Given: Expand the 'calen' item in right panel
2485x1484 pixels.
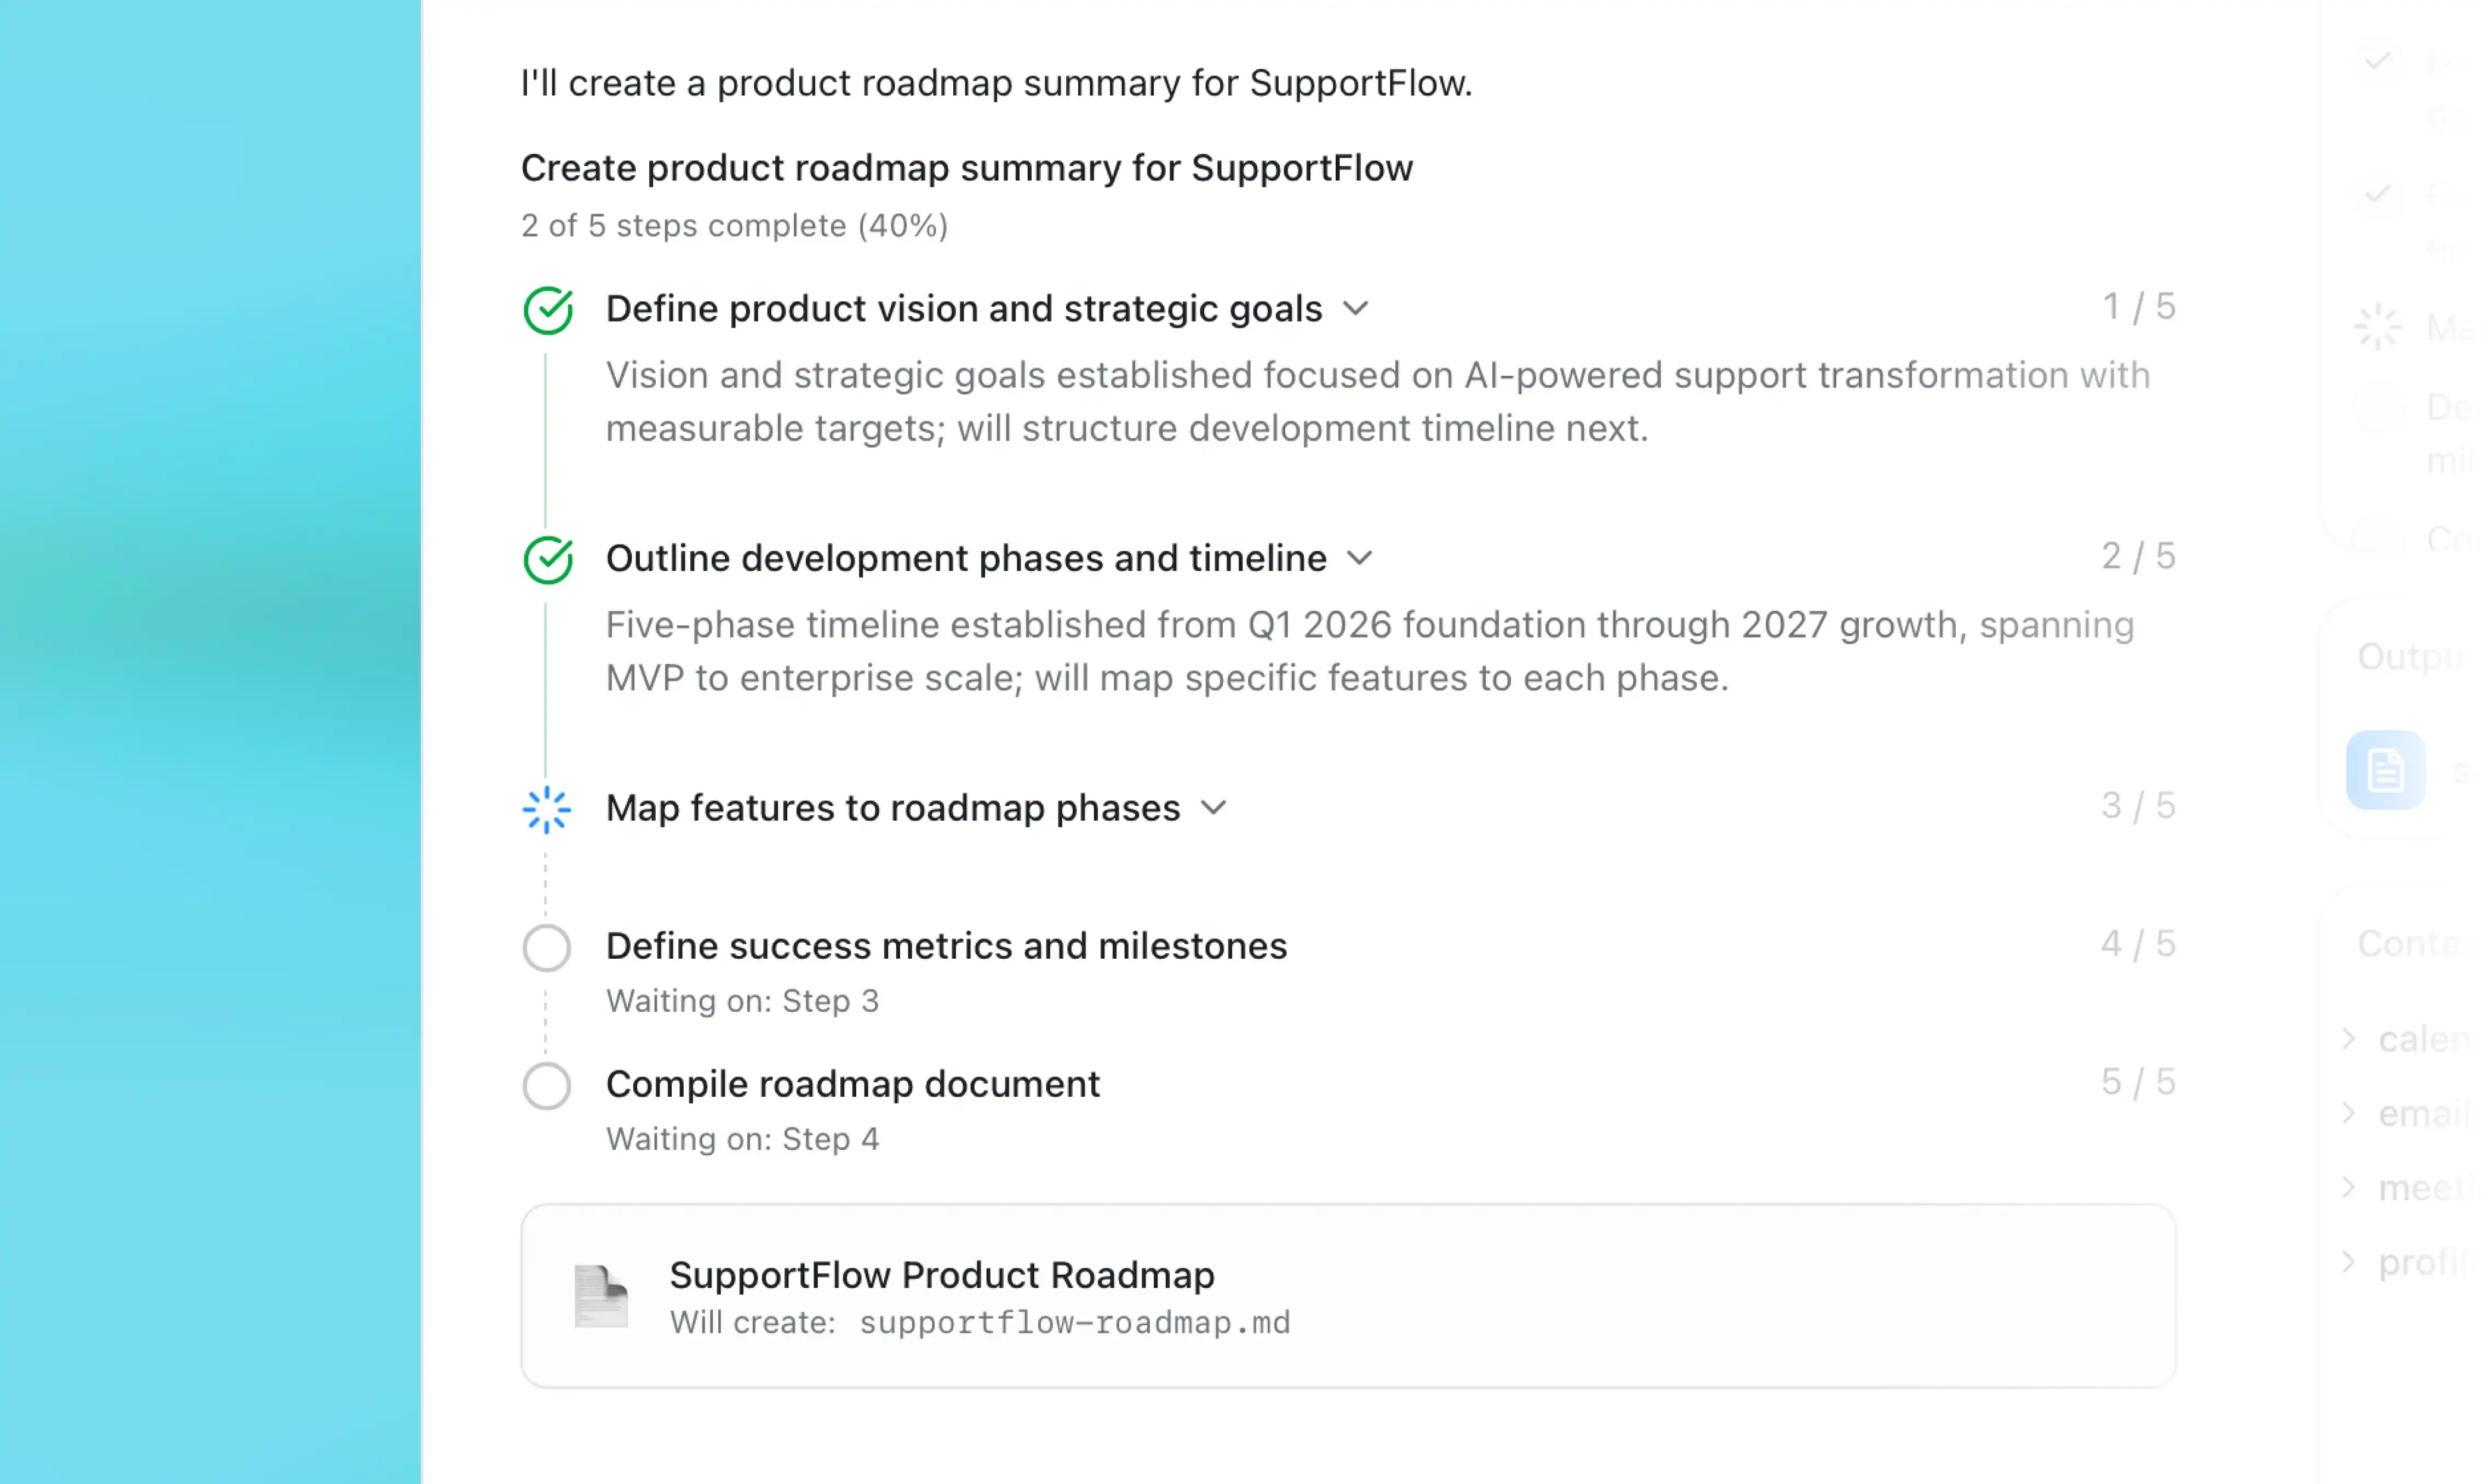Looking at the screenshot, I should [2349, 1038].
